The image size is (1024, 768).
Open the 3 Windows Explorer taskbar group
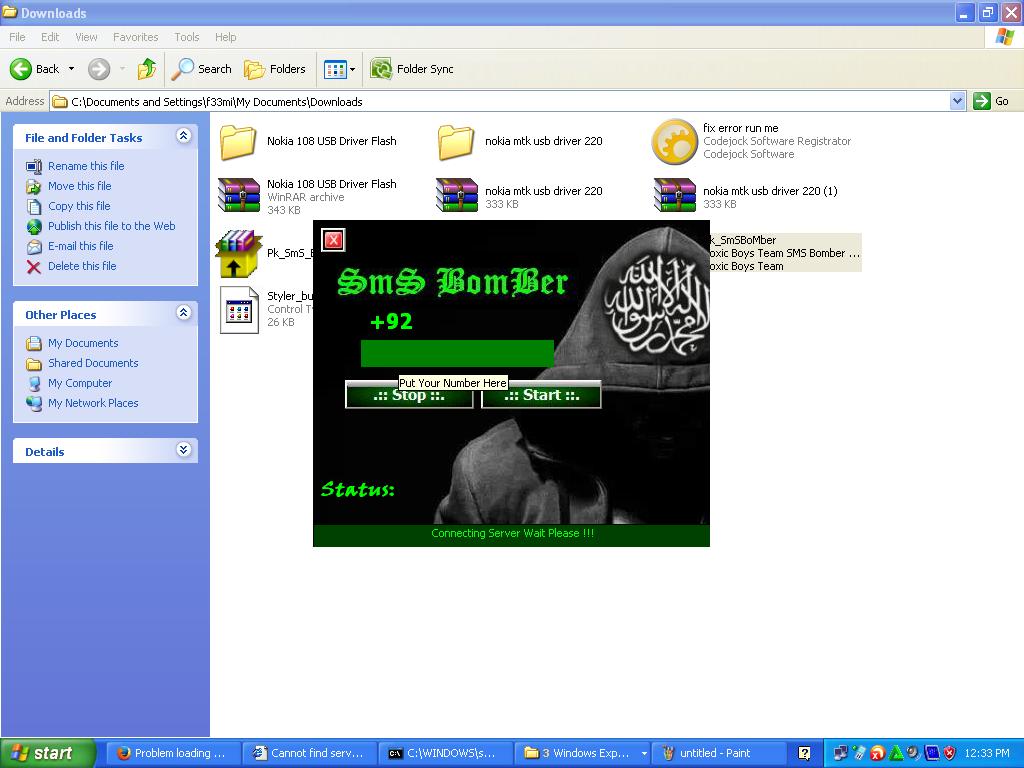[583, 753]
